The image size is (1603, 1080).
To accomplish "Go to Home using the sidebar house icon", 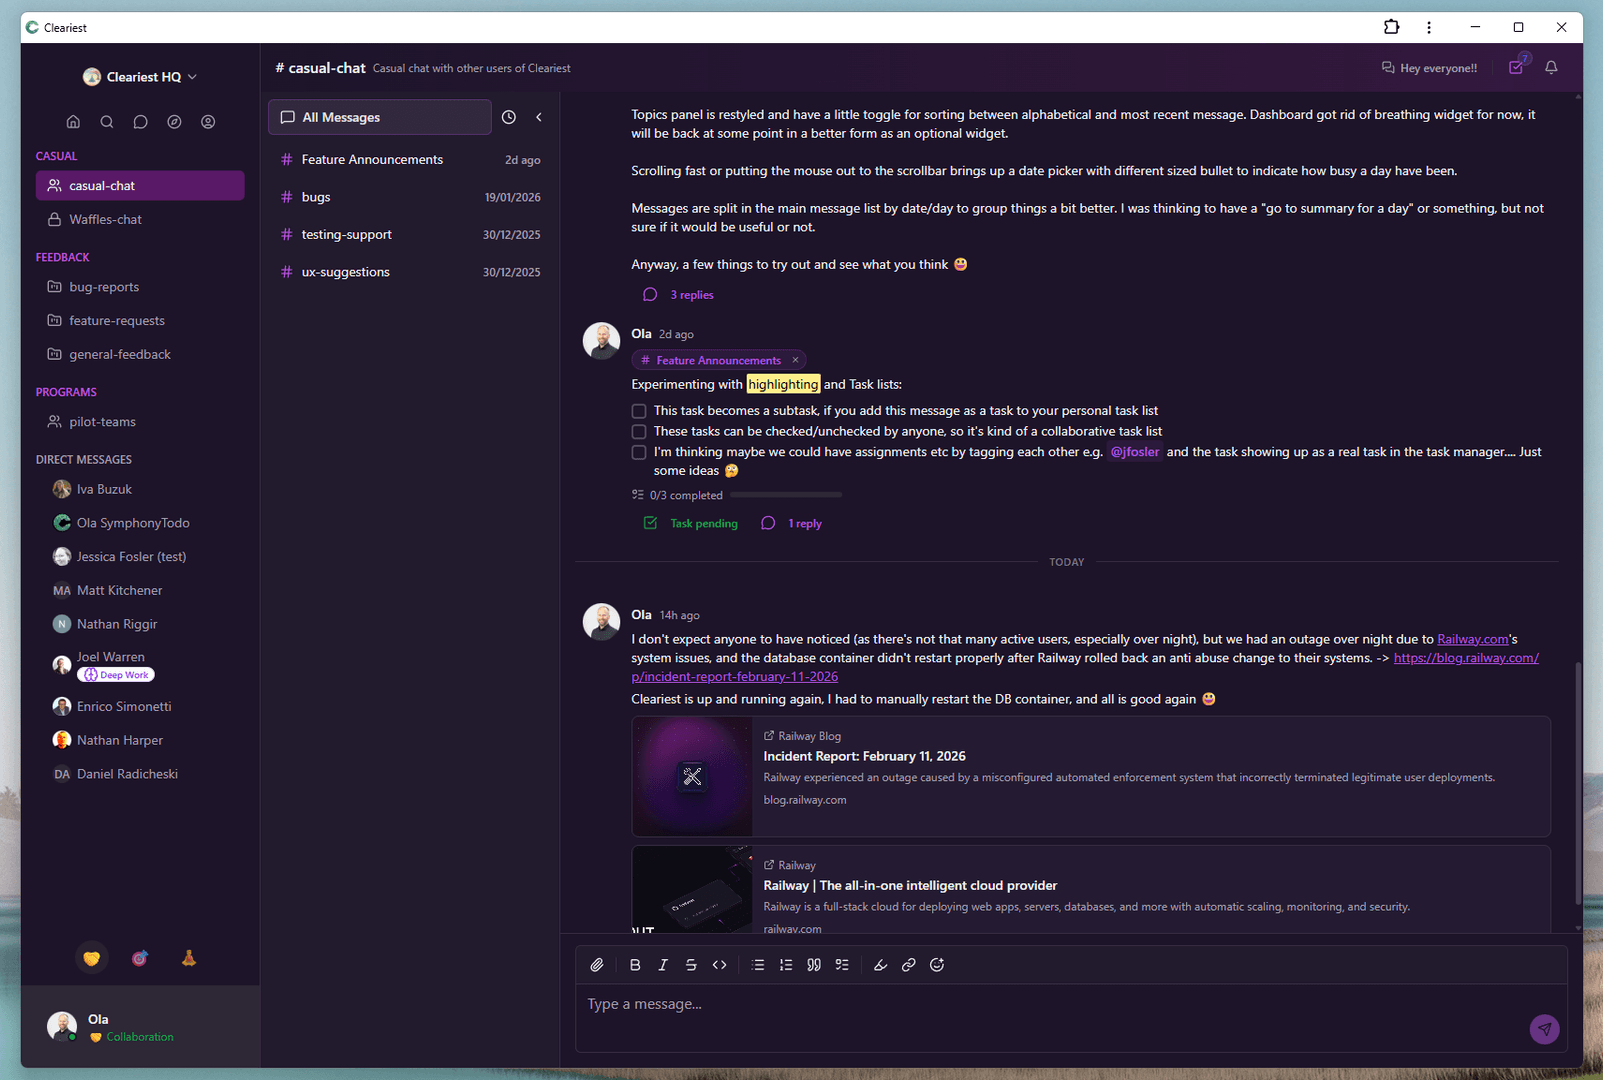I will click(x=73, y=121).
